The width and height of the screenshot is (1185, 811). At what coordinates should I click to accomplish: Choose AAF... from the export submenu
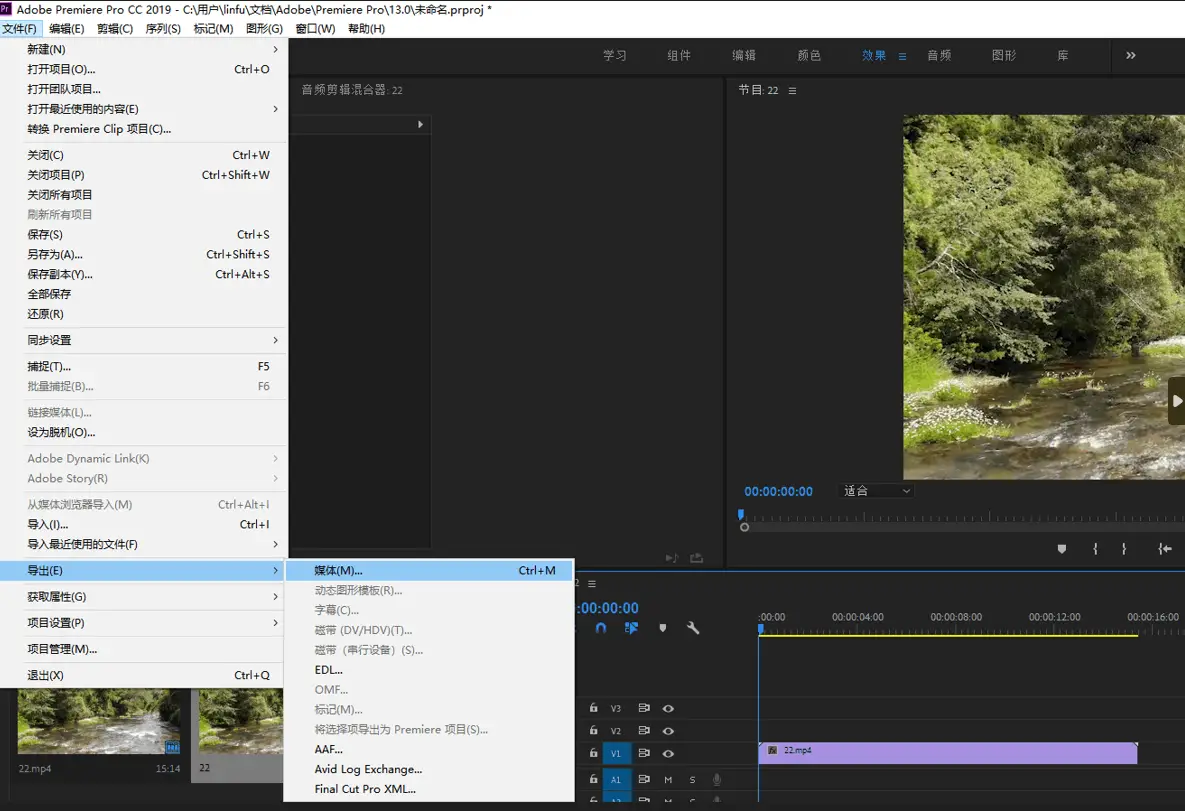point(429,749)
